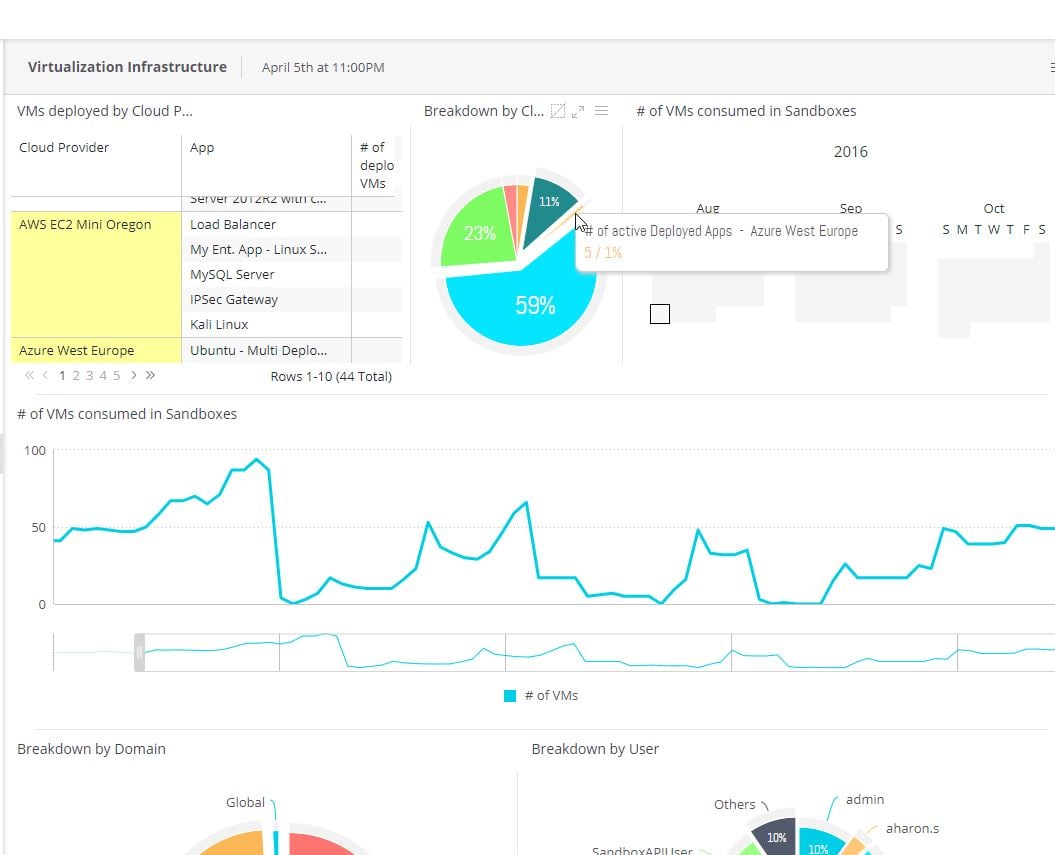Expand the Breakdown chart to fullscreen
This screenshot has width=1055, height=855.
click(x=578, y=111)
